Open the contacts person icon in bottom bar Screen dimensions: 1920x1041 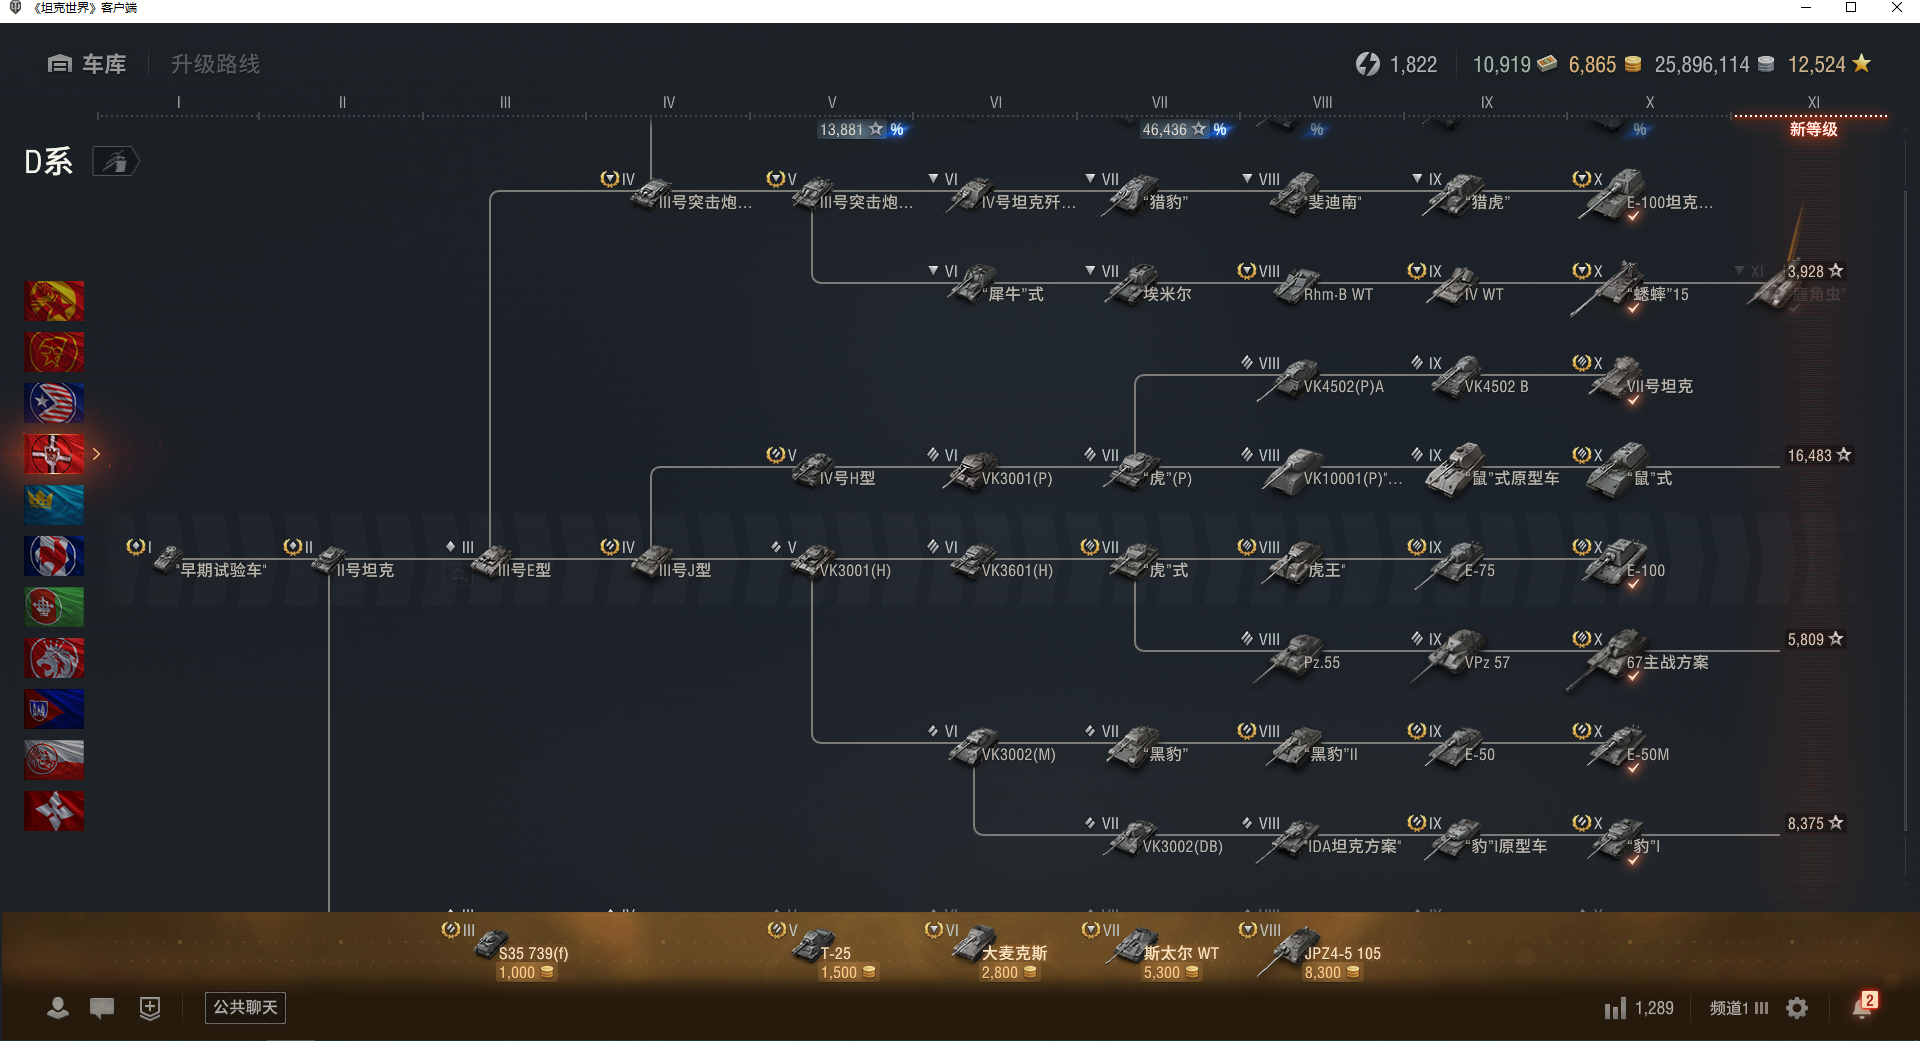58,1008
